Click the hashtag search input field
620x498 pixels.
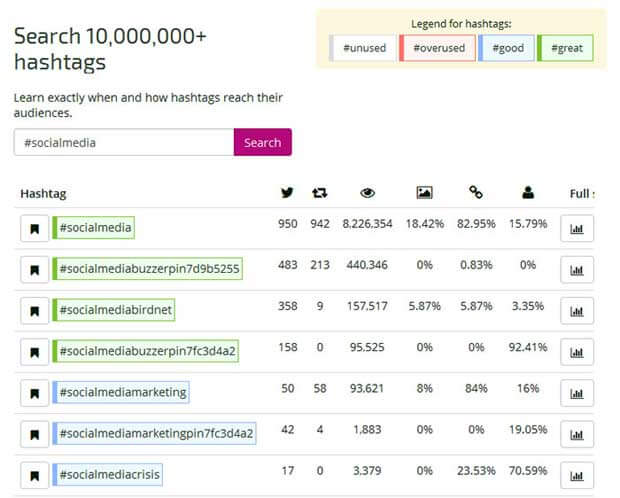[x=124, y=142]
